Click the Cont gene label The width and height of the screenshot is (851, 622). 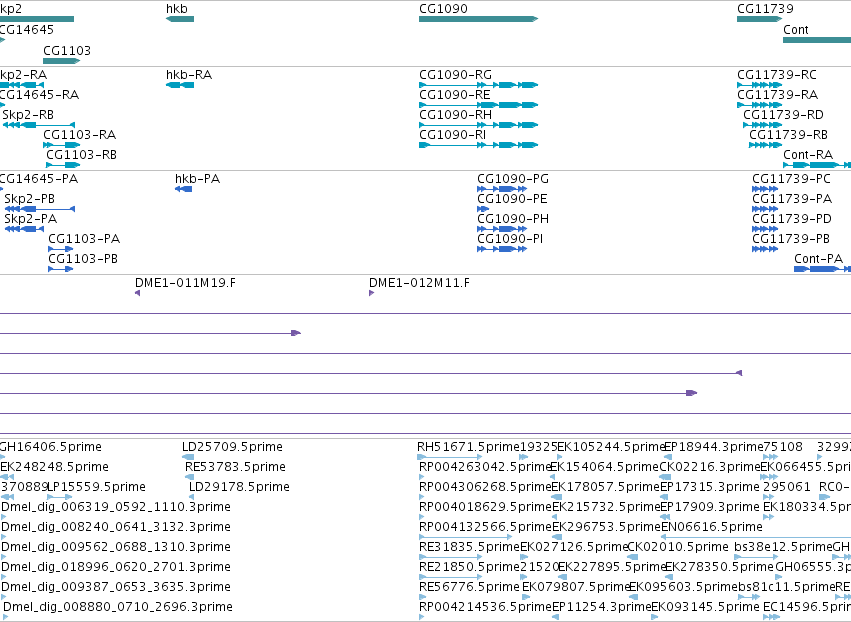pyautogui.click(x=796, y=30)
